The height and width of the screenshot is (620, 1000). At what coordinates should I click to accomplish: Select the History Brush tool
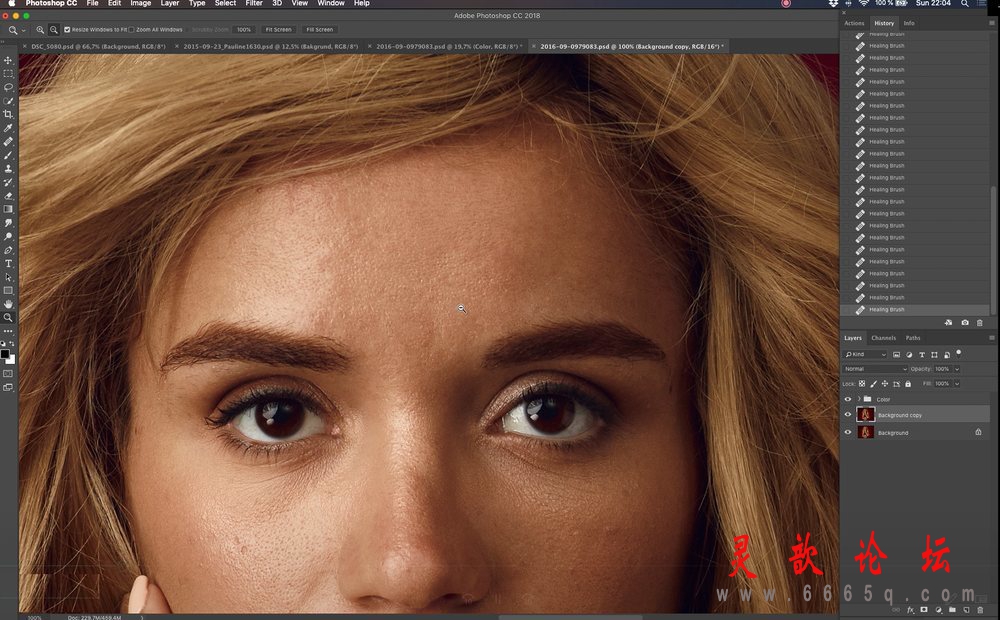pos(8,182)
